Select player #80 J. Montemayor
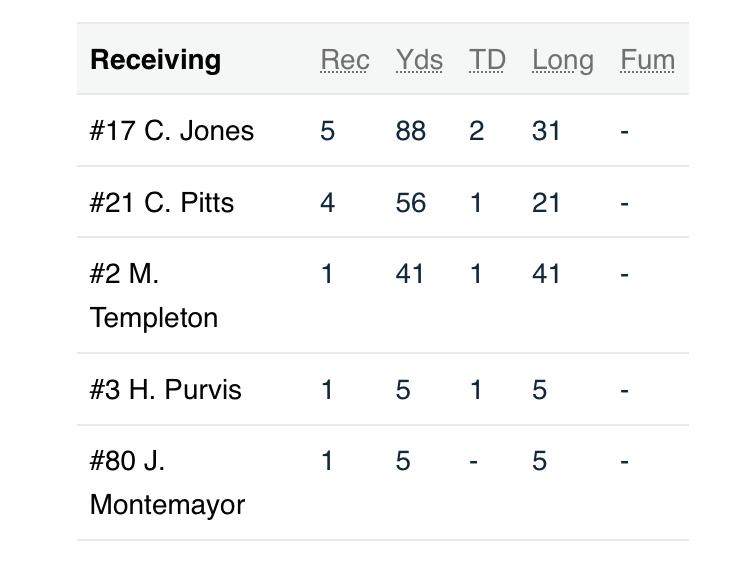Image resolution: width=732 pixels, height=584 pixels. coord(167,483)
